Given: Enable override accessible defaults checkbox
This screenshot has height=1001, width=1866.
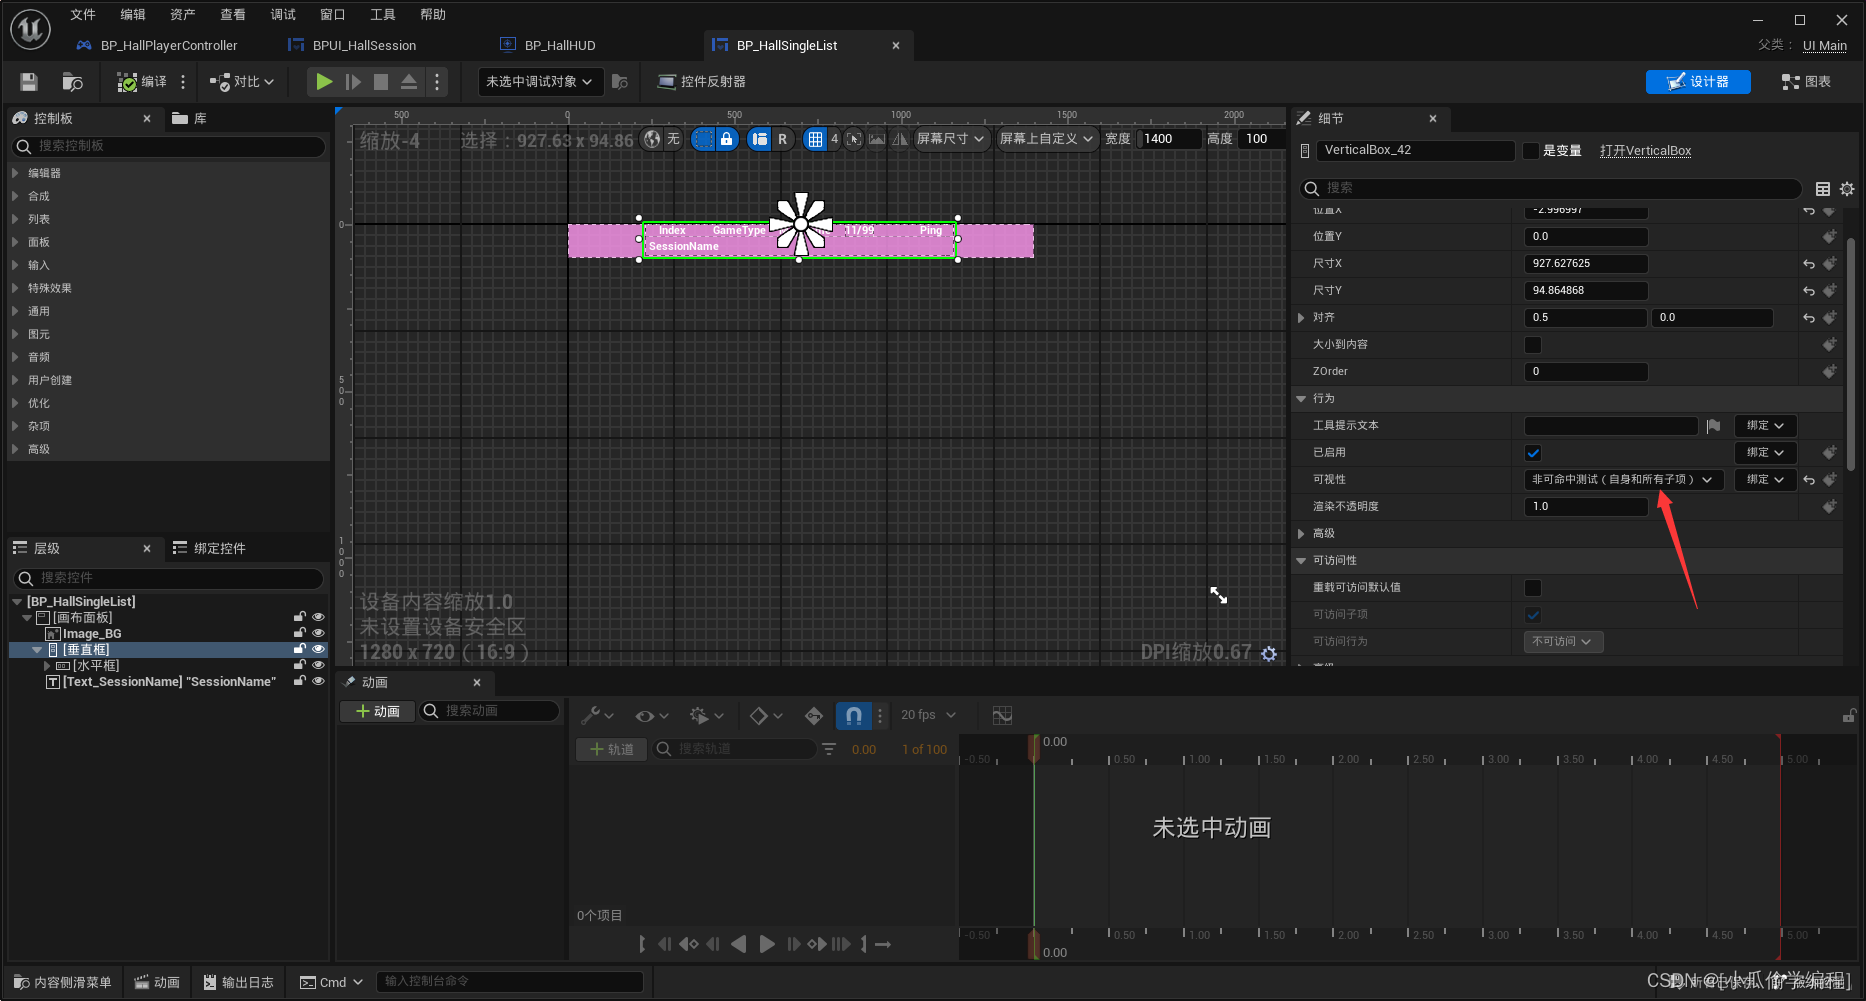Looking at the screenshot, I should [1533, 588].
